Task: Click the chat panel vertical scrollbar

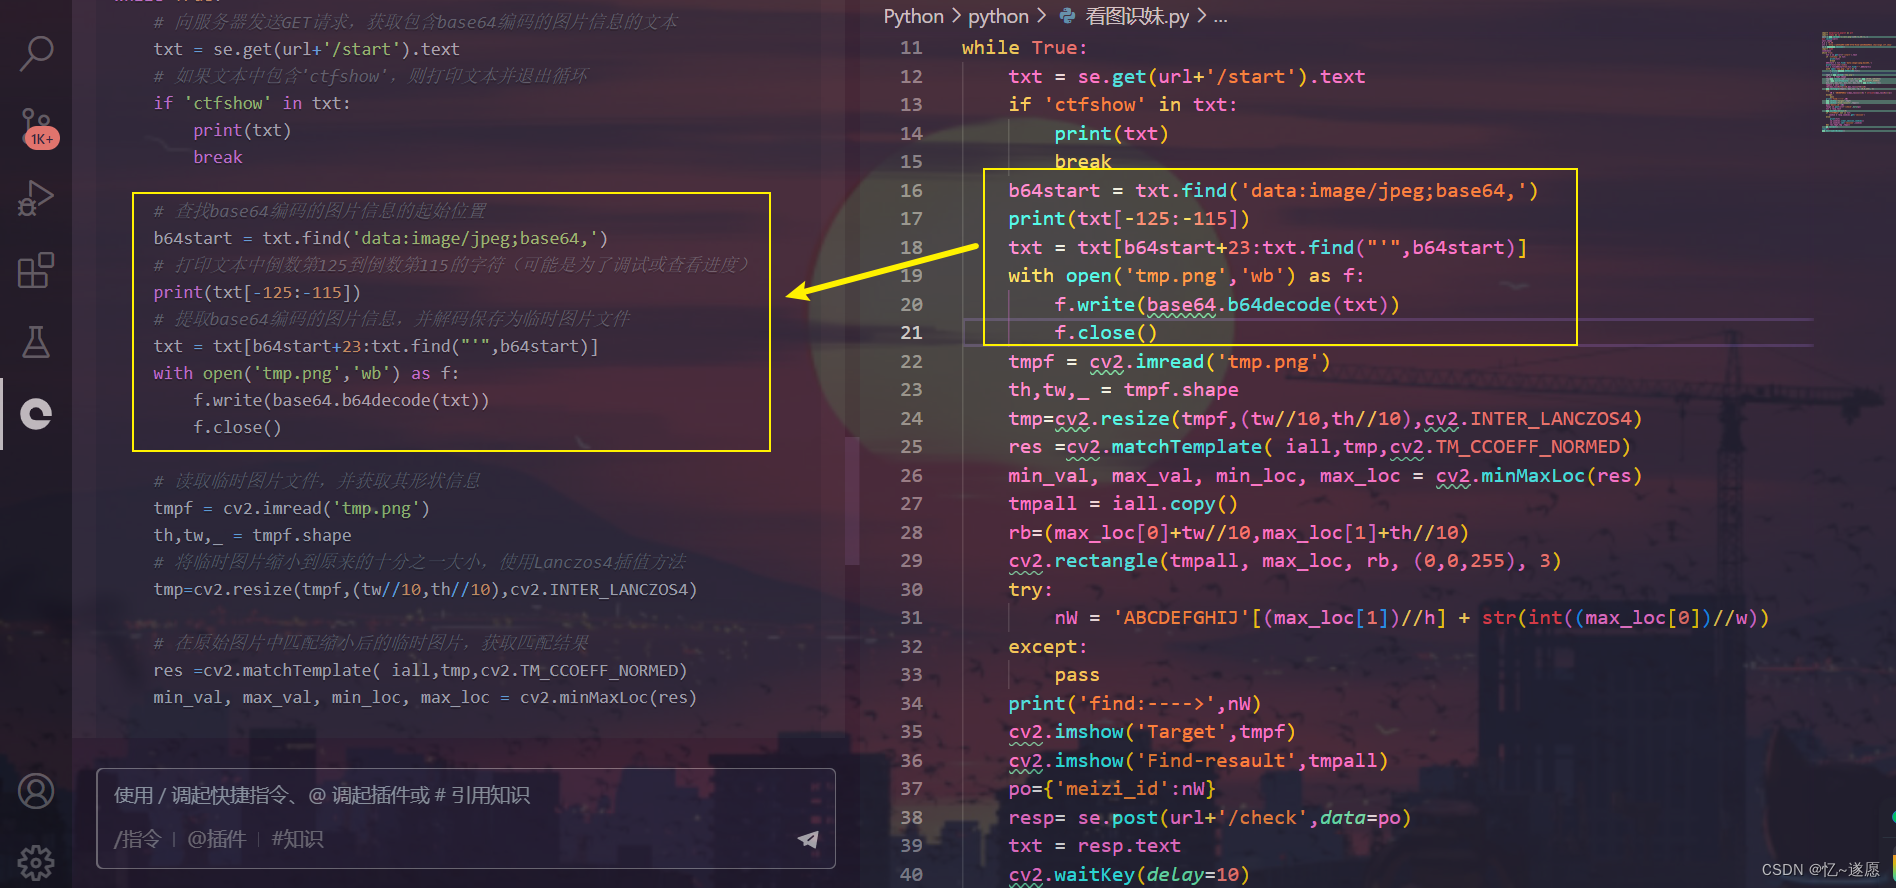Action: tap(852, 500)
